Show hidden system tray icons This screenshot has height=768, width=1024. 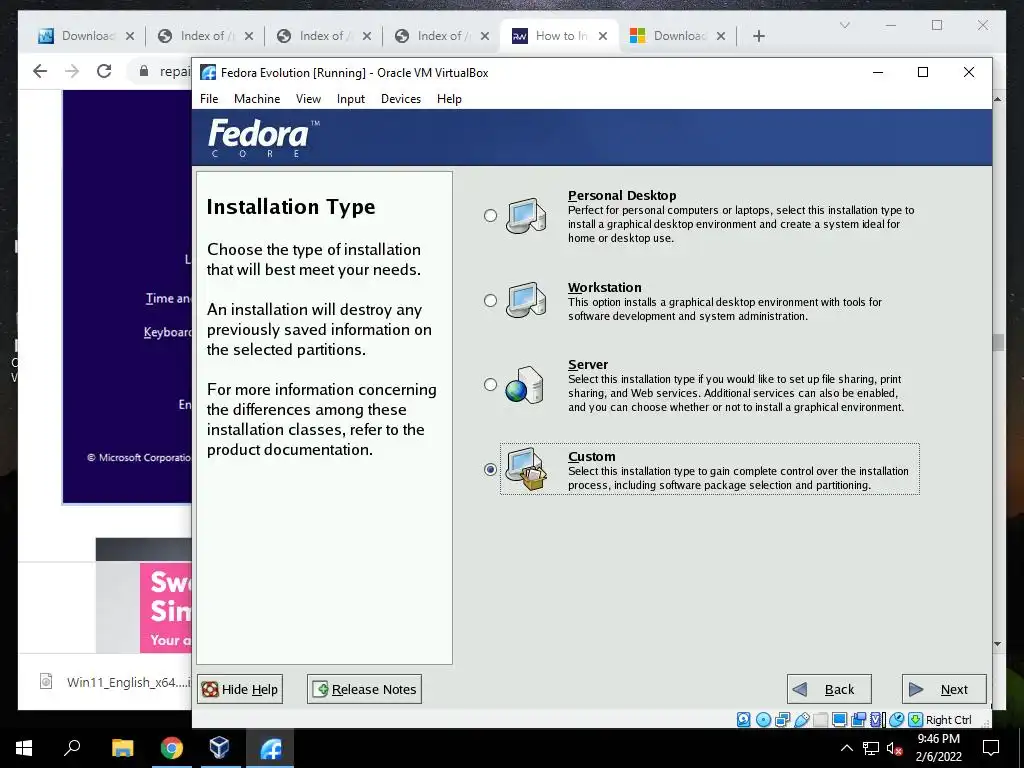coord(846,748)
